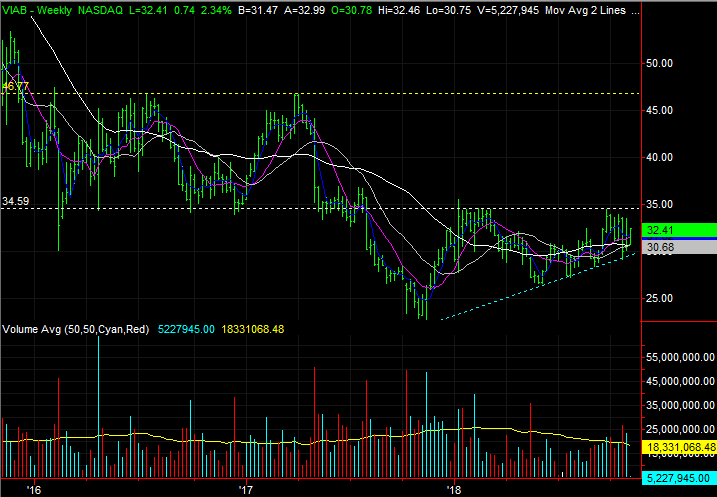
Task: Click the yellow 18331068.48 average volume value
Action: click(x=252, y=329)
